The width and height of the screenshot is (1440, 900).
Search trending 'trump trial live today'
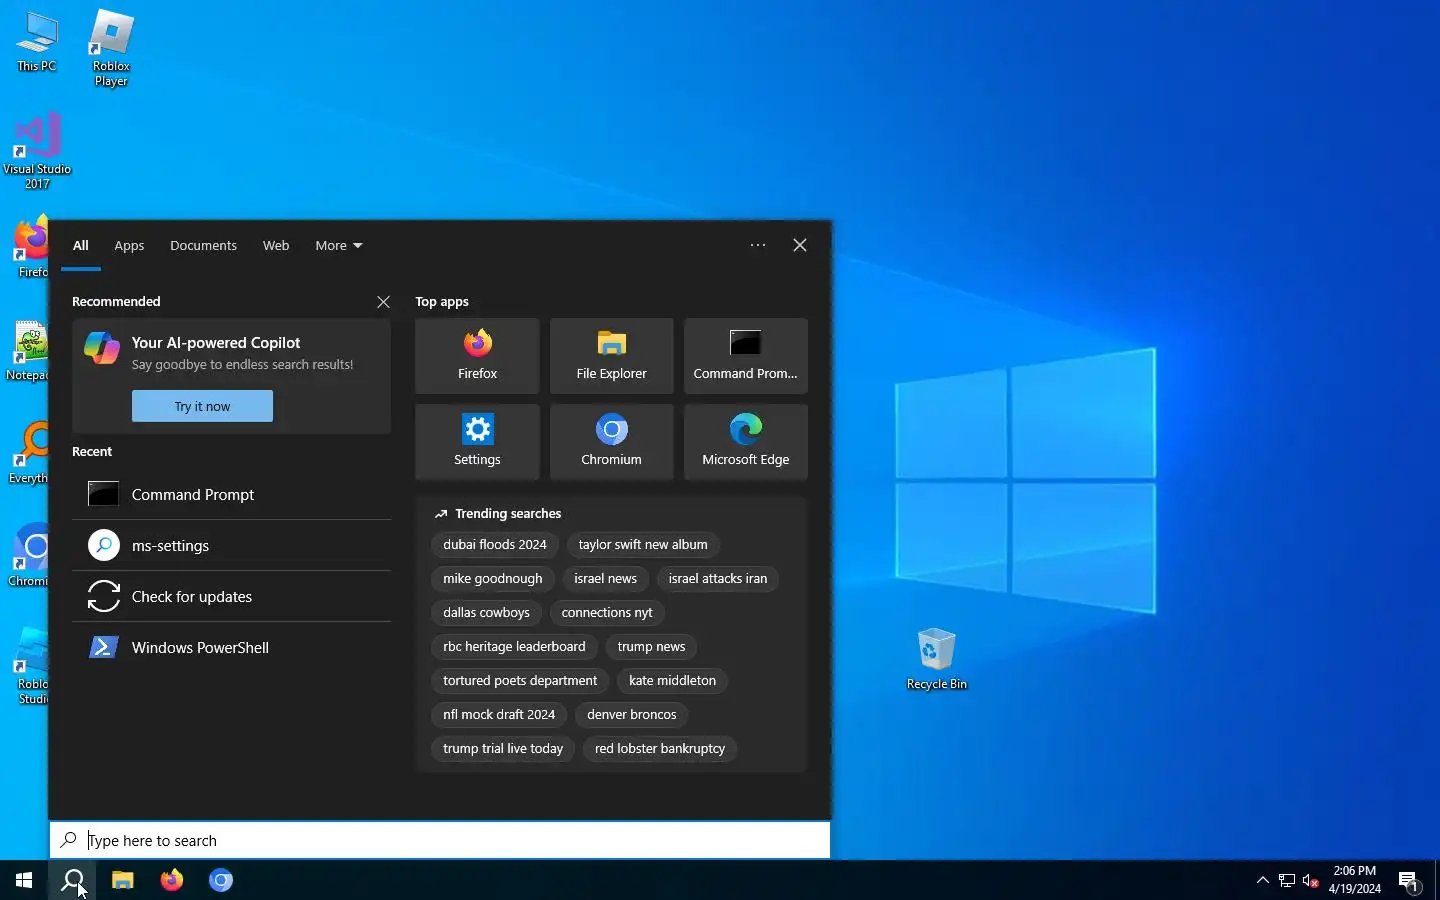(x=503, y=749)
